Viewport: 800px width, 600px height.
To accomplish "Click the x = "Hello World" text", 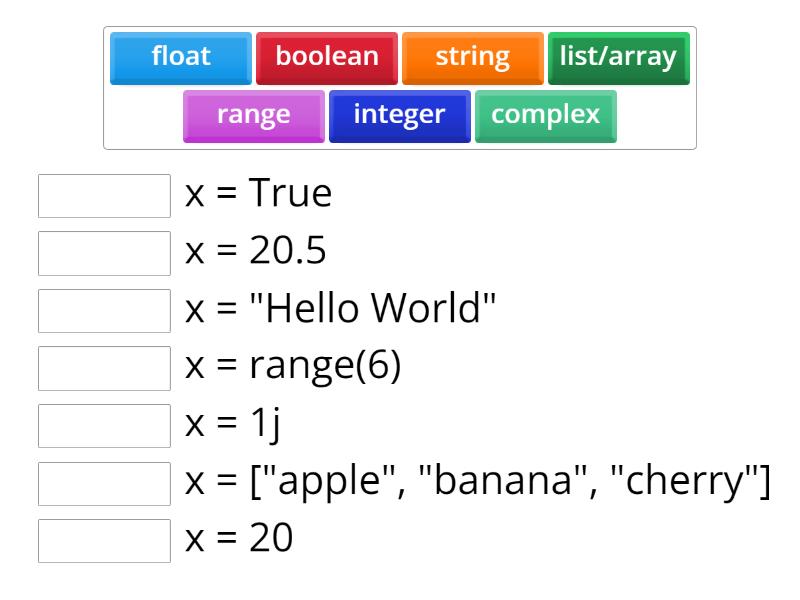I will [x=341, y=310].
